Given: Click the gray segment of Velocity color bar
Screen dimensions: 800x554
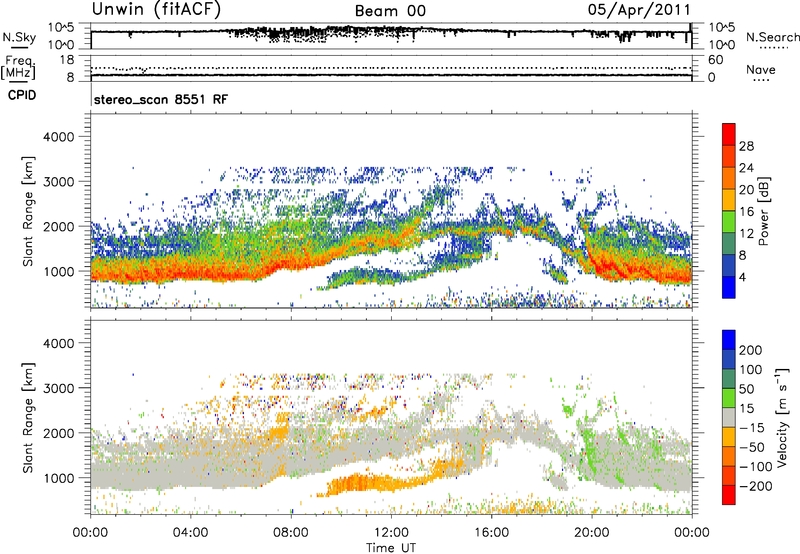Looking at the screenshot, I should [729, 418].
